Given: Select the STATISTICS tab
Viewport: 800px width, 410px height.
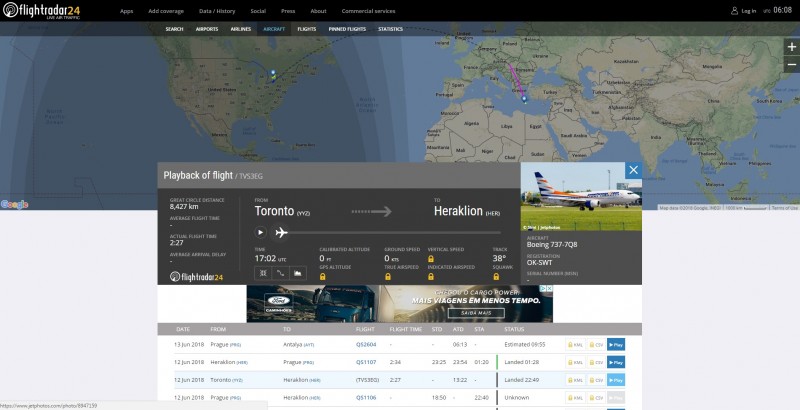Looking at the screenshot, I should click(x=390, y=29).
